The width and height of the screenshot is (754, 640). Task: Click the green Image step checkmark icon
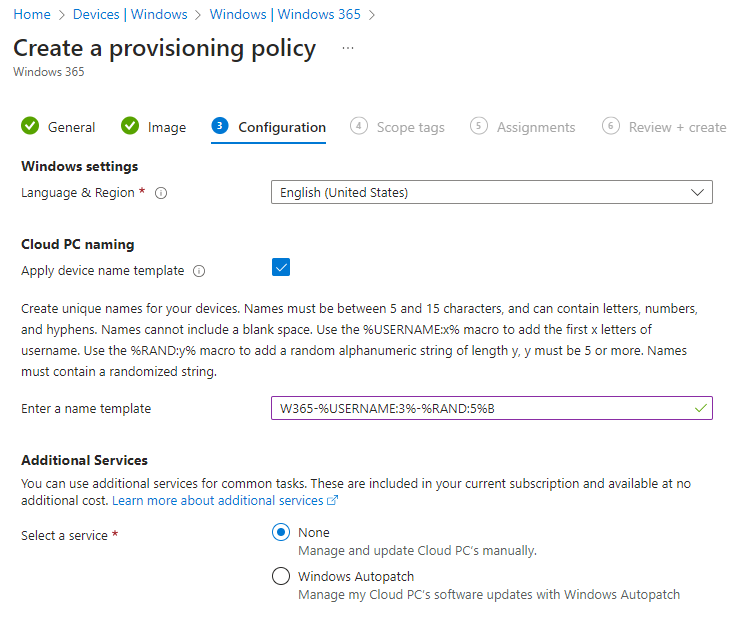tap(130, 126)
